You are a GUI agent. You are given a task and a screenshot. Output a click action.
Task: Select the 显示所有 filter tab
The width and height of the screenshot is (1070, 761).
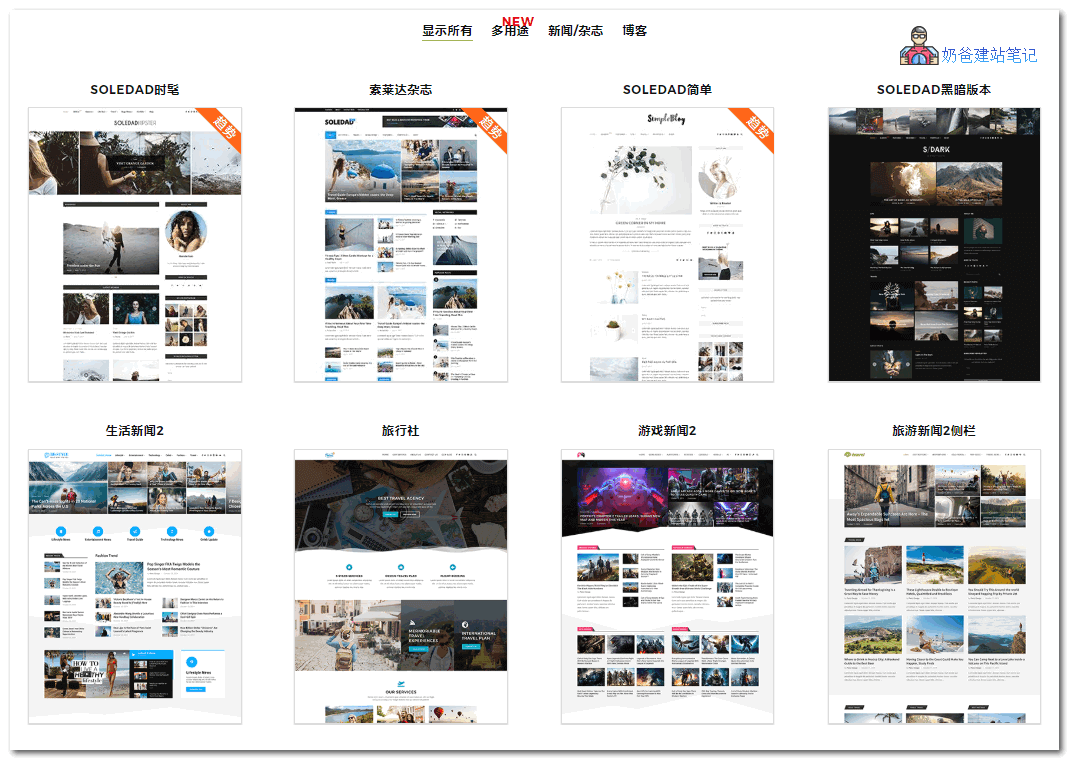[x=447, y=31]
